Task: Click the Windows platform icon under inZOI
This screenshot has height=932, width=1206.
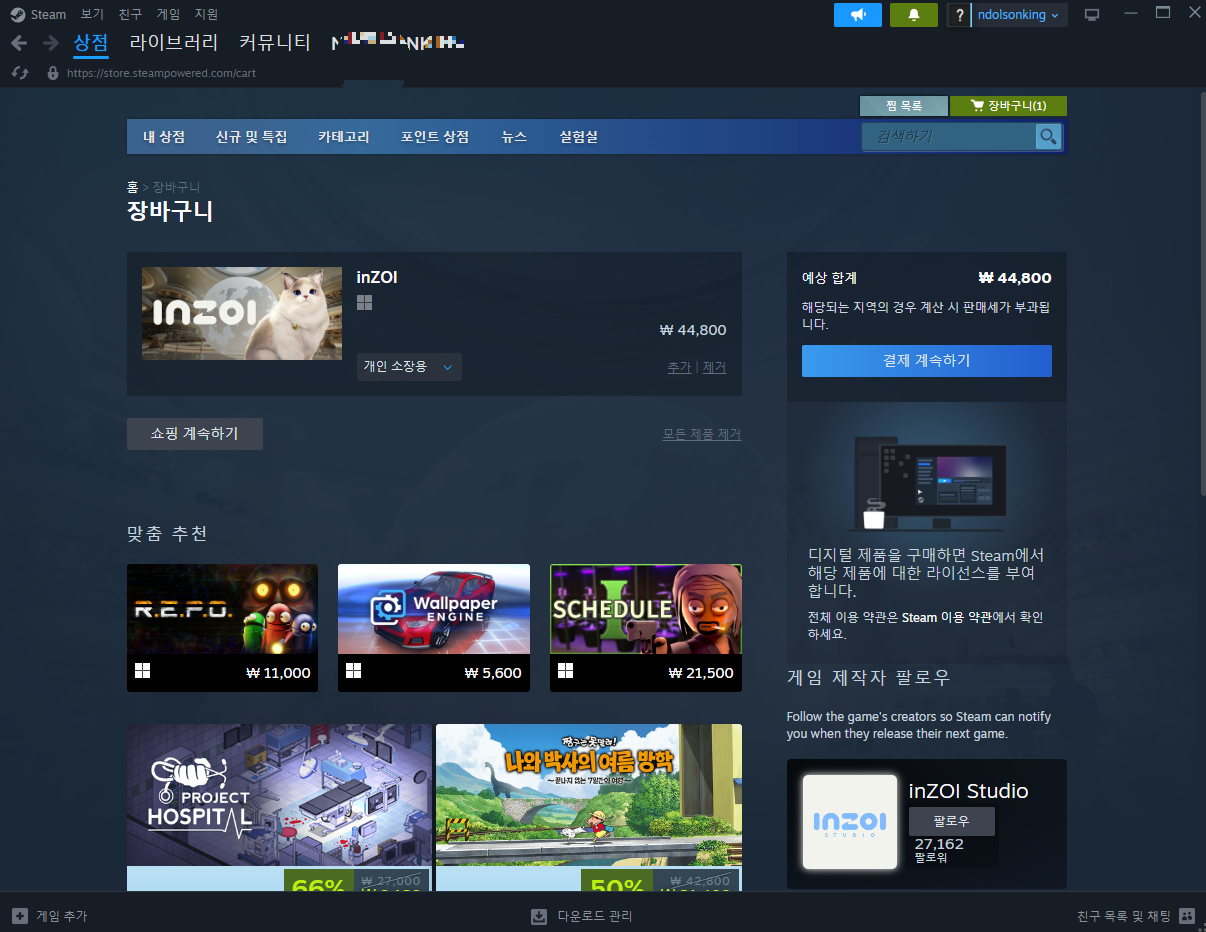Action: tap(364, 302)
